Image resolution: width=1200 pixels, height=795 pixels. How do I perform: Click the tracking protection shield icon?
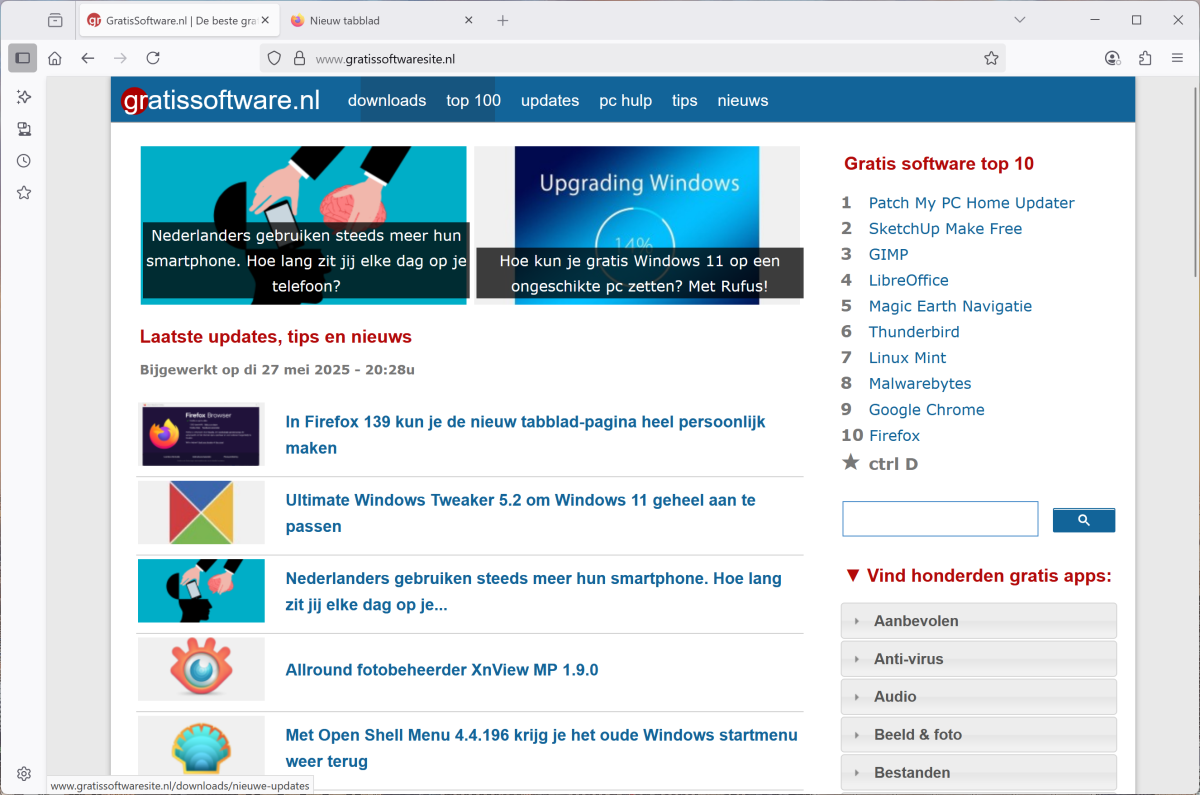275,58
